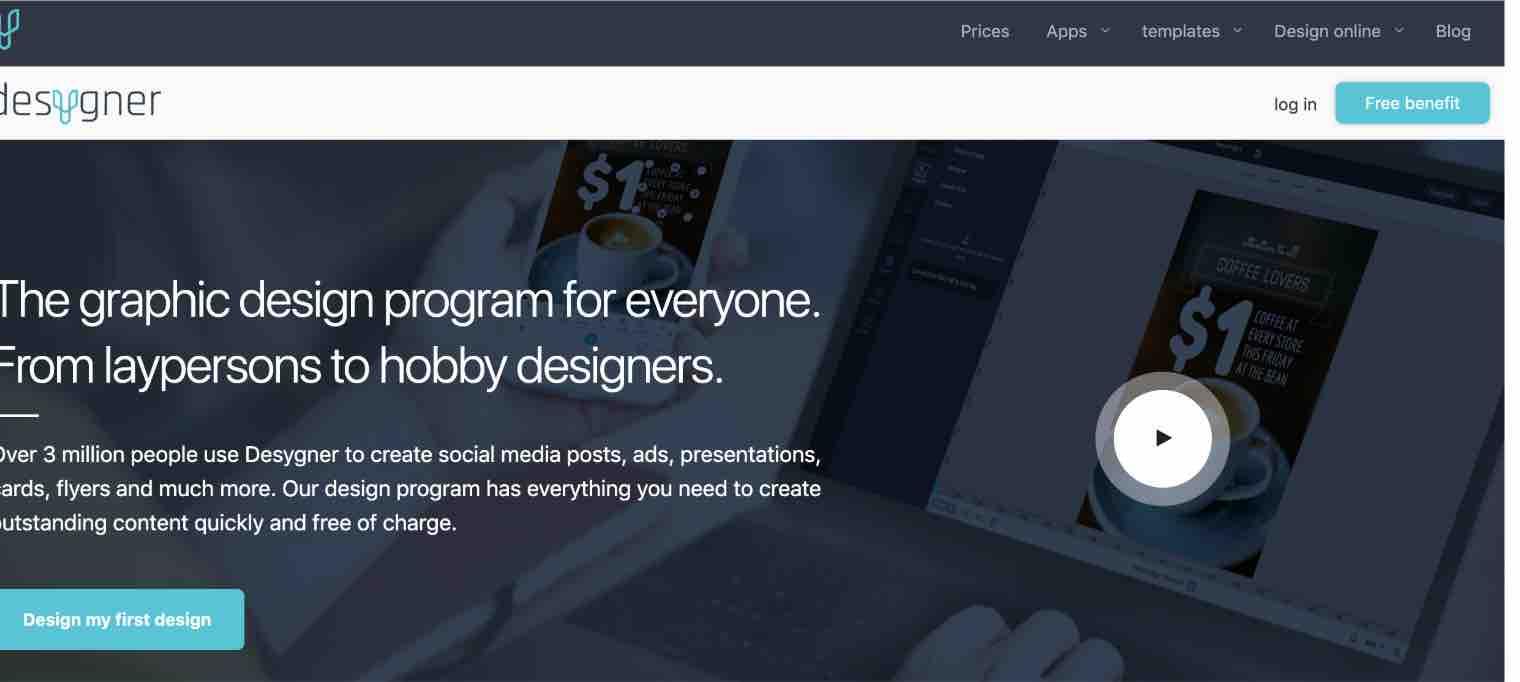
Task: Play the hero intro video
Action: tap(1162, 438)
